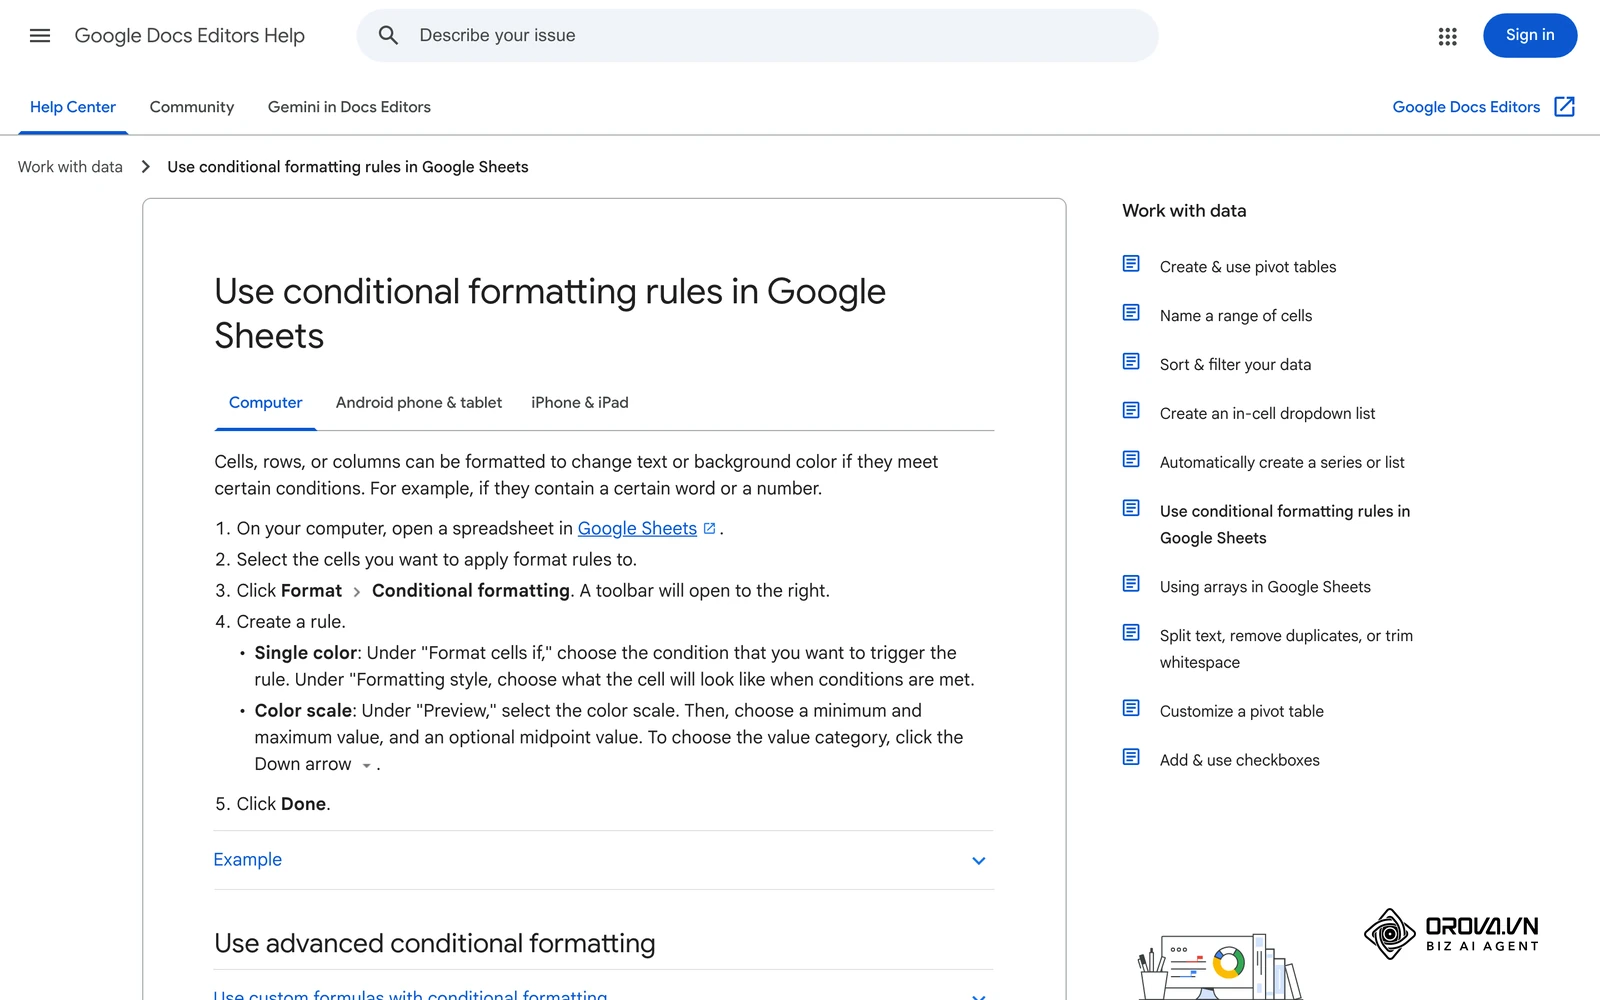Open the Community tab
The width and height of the screenshot is (1600, 1000).
click(192, 107)
